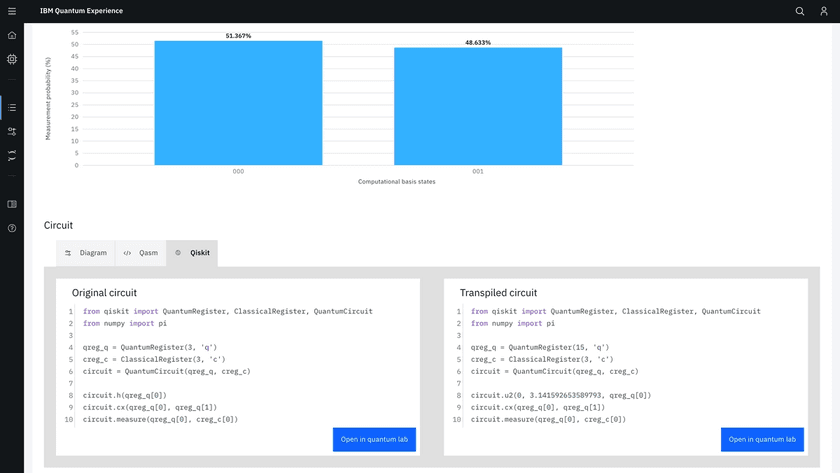Open the user account profile icon
The width and height of the screenshot is (840, 473).
point(823,11)
